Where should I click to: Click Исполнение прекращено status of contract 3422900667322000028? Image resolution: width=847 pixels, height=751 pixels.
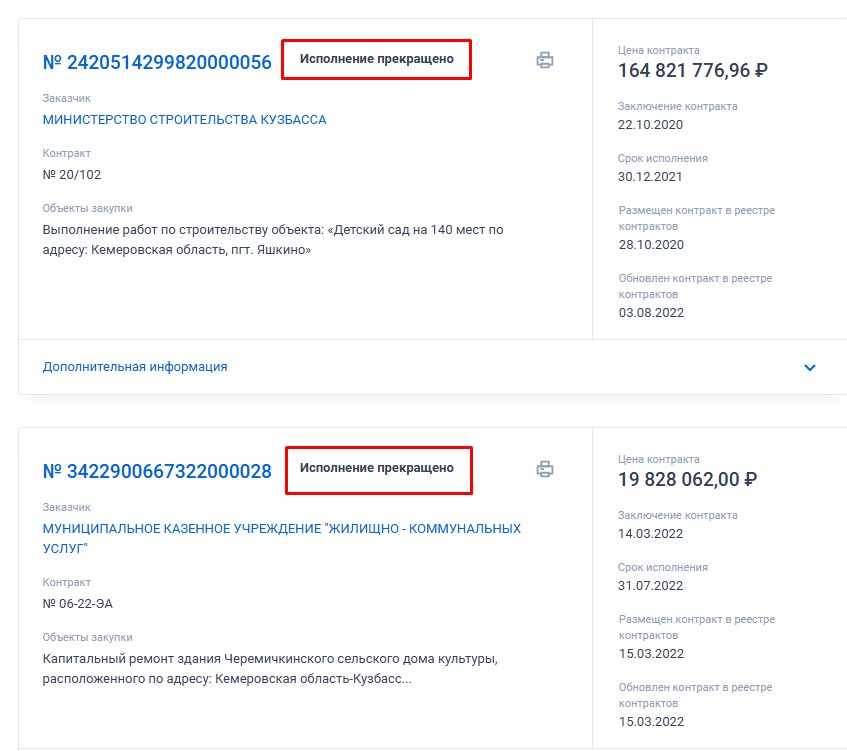click(376, 468)
